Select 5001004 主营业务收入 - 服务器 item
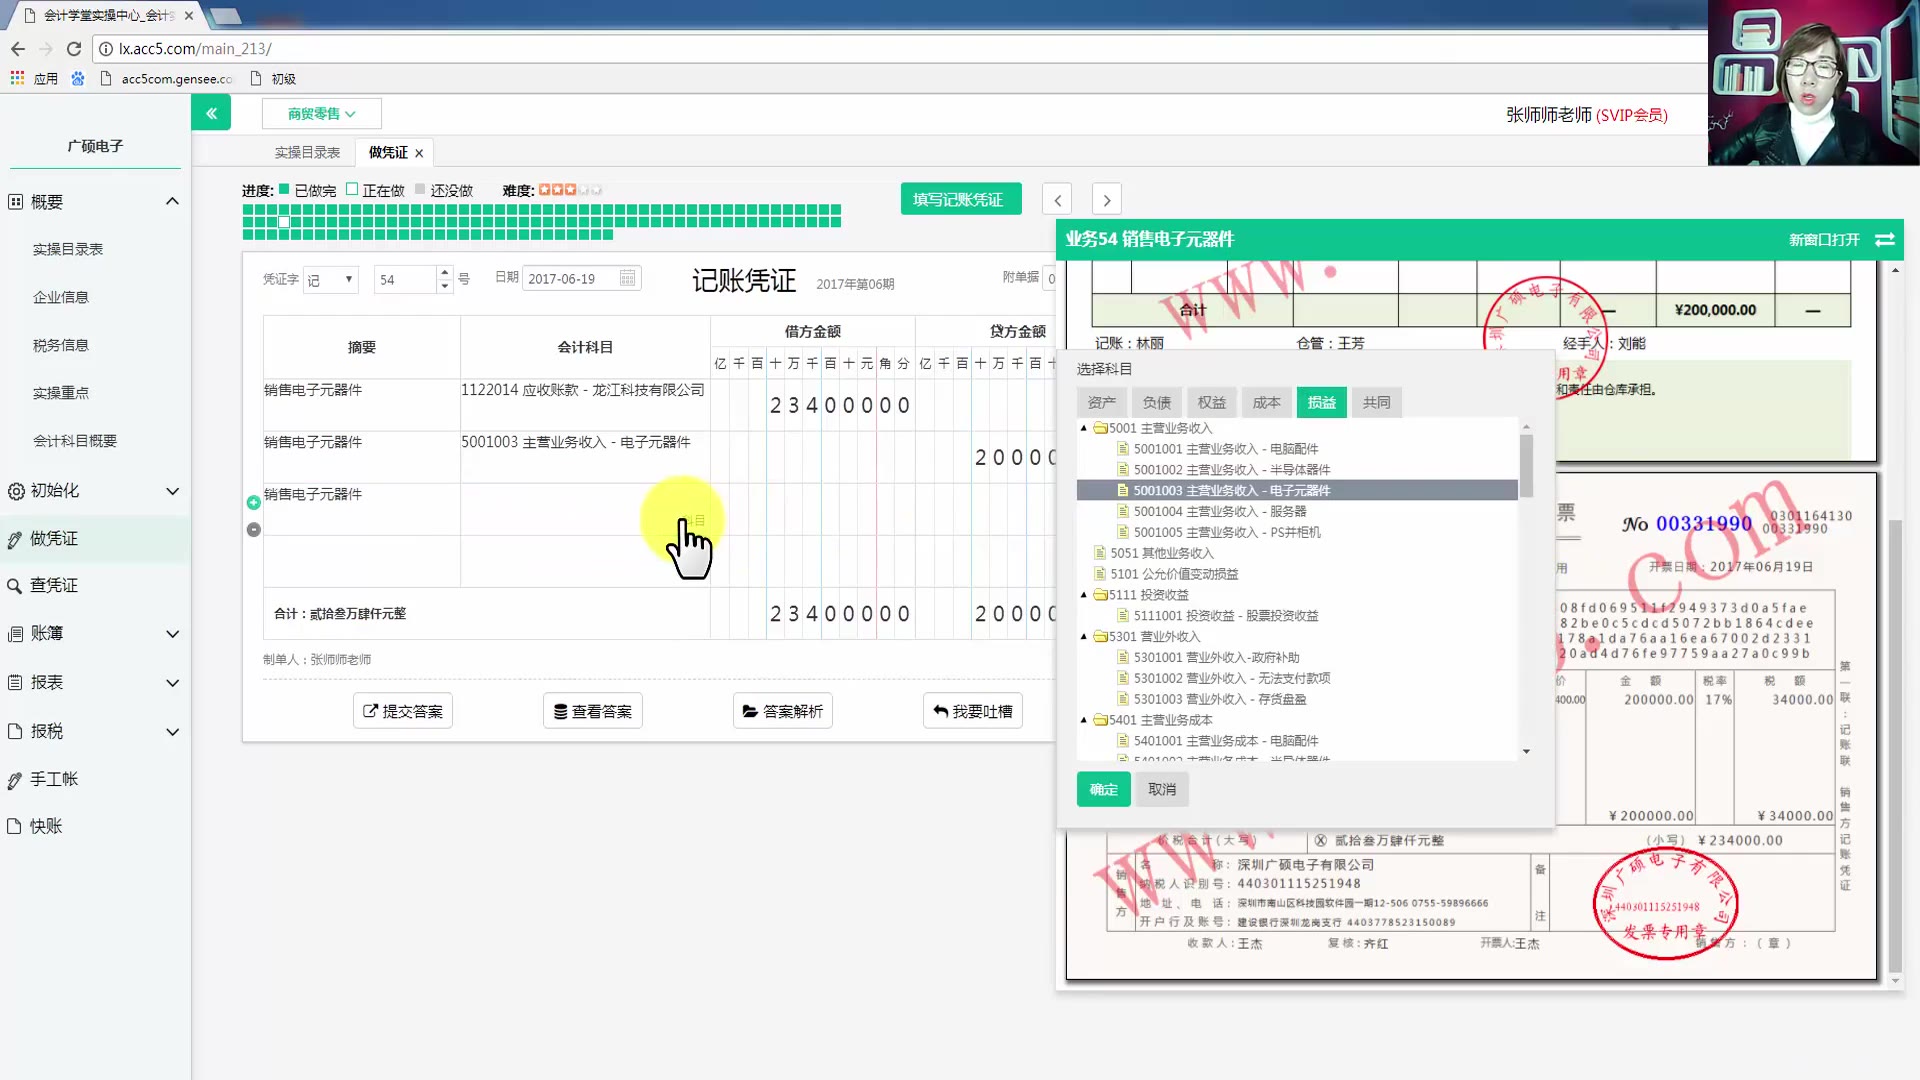The image size is (1920, 1080). point(1219,512)
